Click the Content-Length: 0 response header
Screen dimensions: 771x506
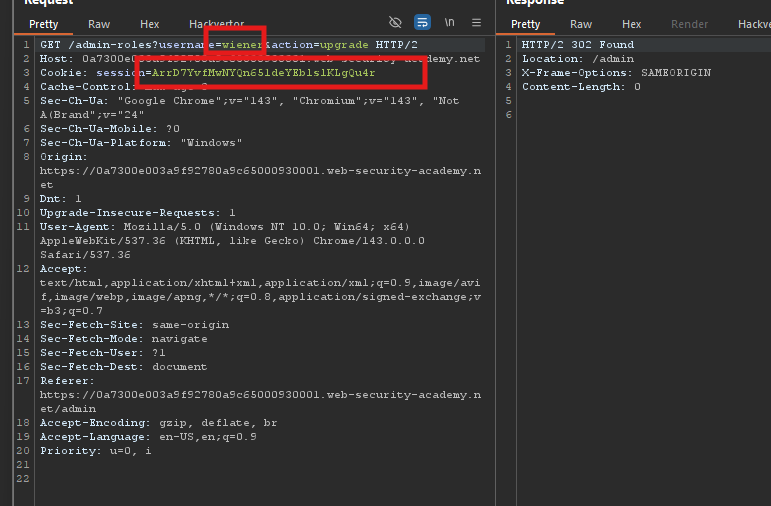[x=581, y=87]
